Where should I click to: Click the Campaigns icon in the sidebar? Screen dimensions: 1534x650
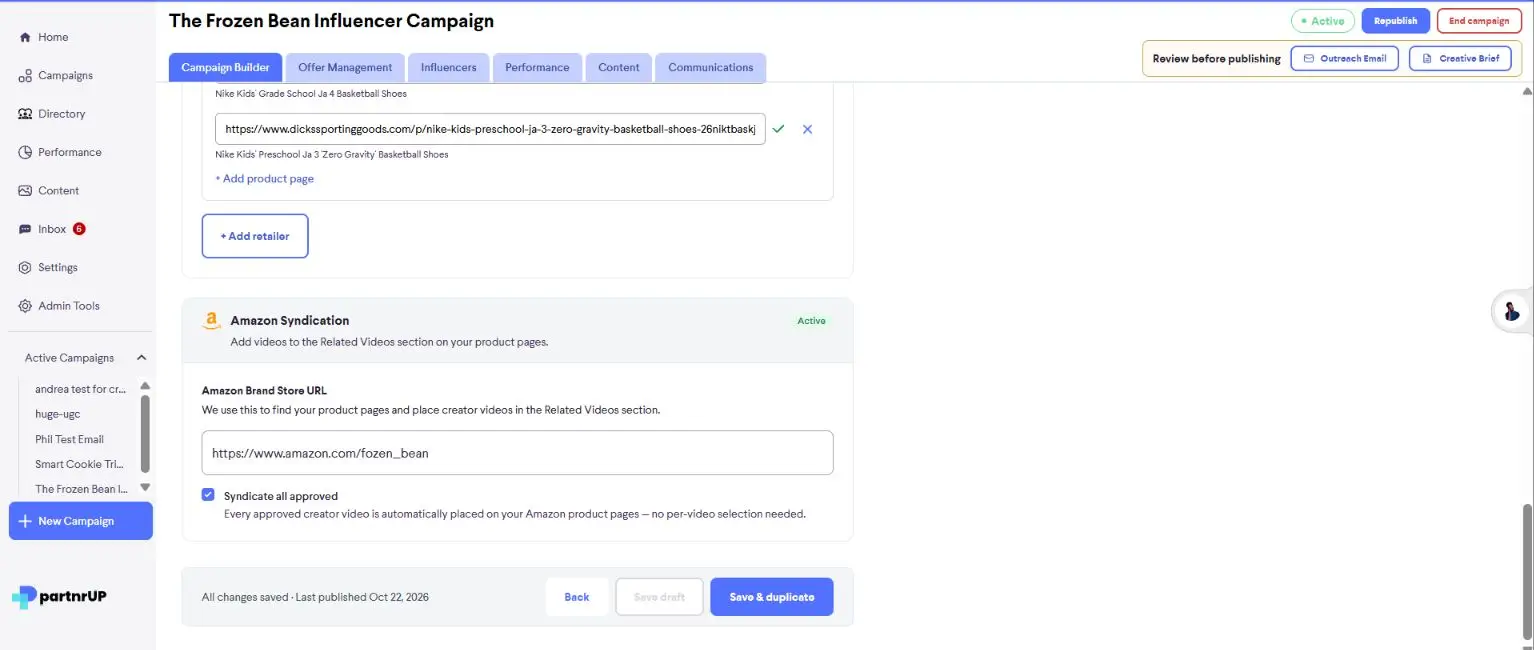pos(25,76)
